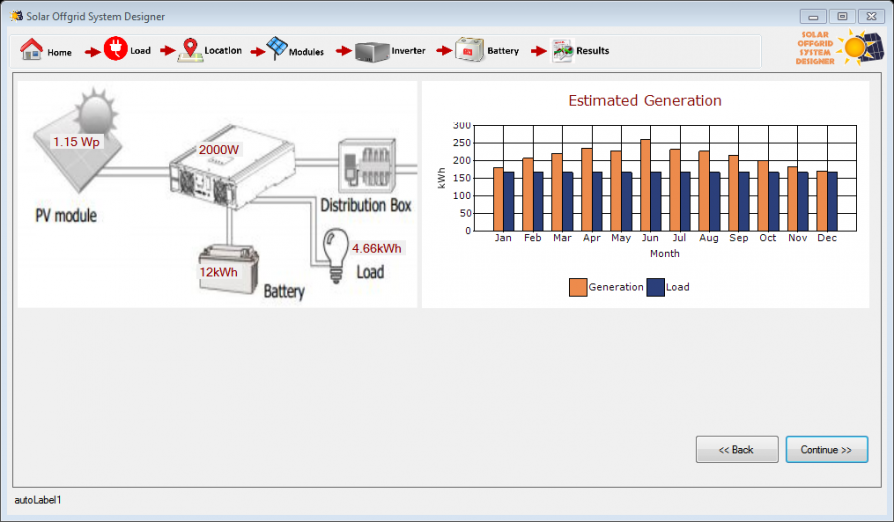Select the Location map pin icon
Viewport: 894px width, 522px height.
[190, 50]
